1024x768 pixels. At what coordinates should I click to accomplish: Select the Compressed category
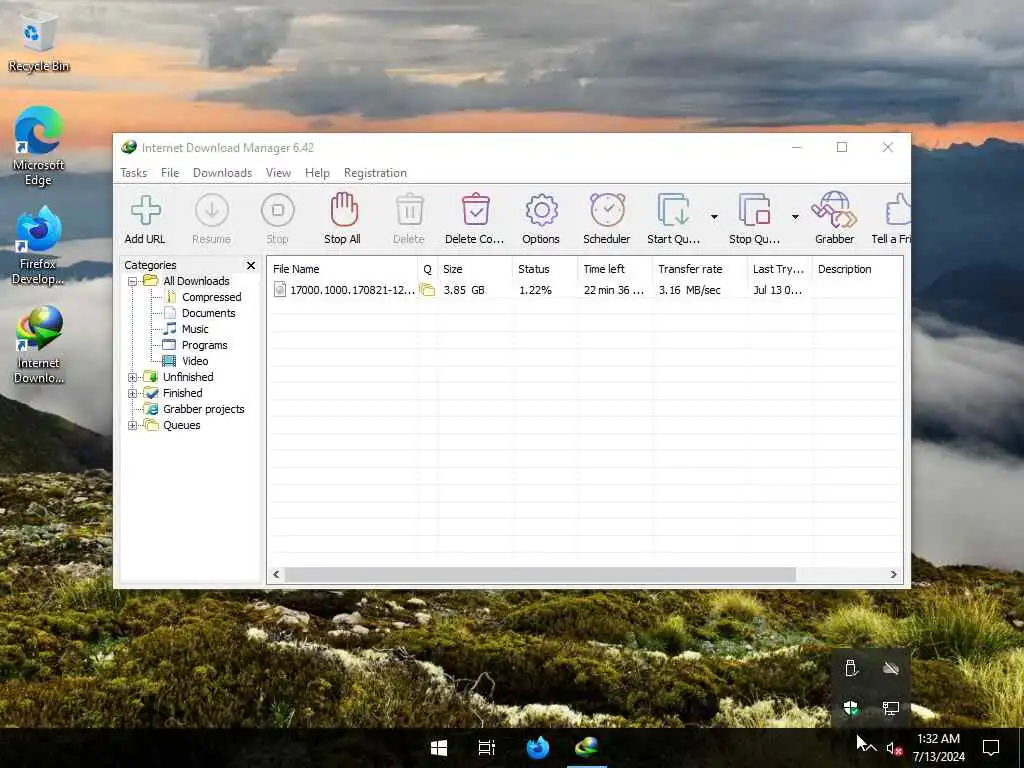(211, 297)
